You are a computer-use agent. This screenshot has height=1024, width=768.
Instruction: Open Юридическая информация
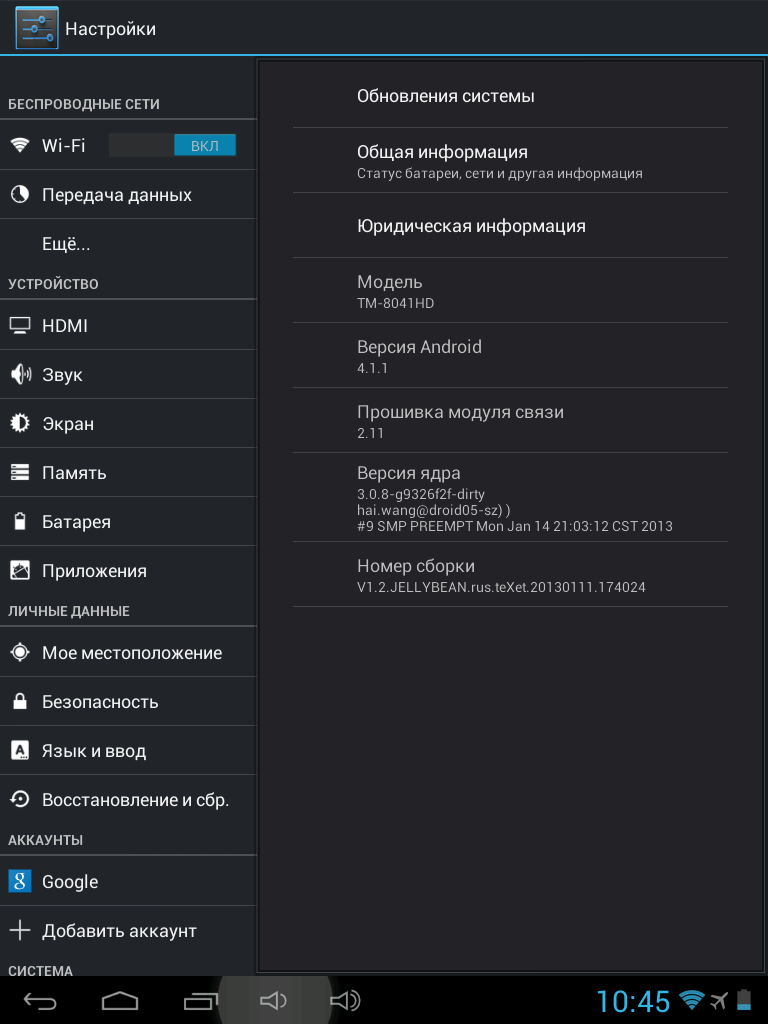(x=510, y=226)
